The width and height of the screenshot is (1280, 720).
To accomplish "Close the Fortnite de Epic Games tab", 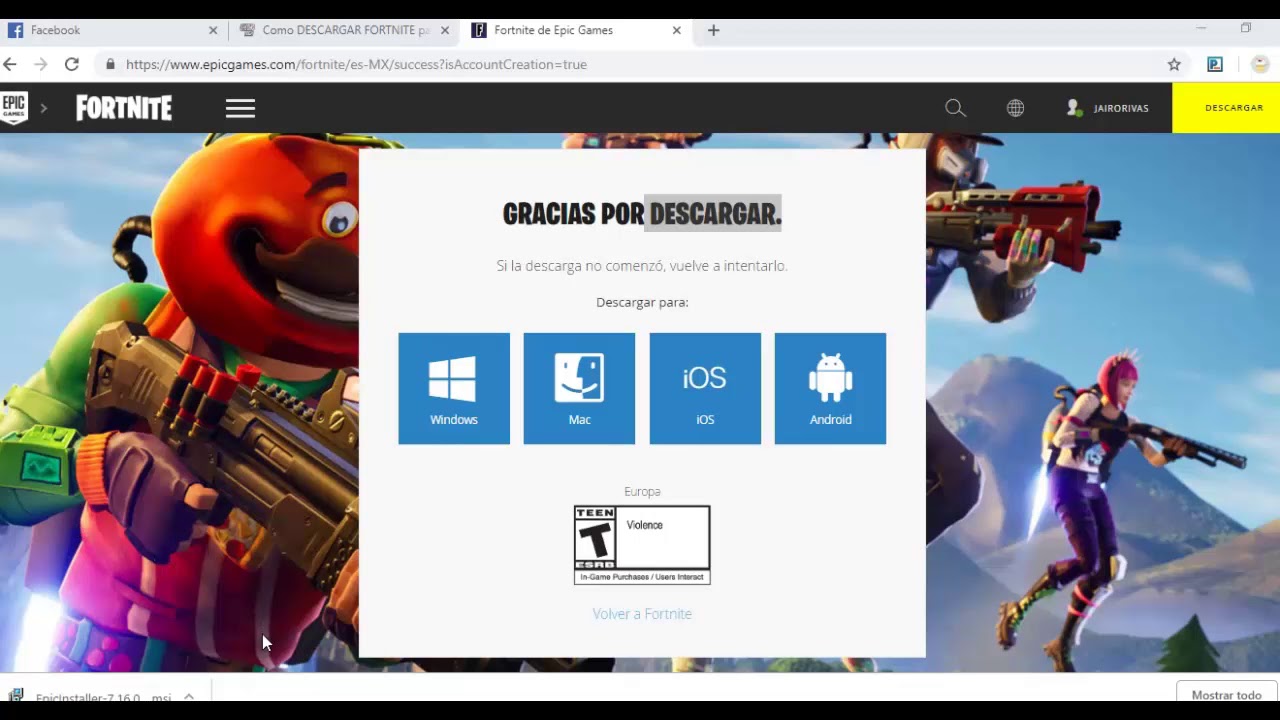I will (677, 30).
